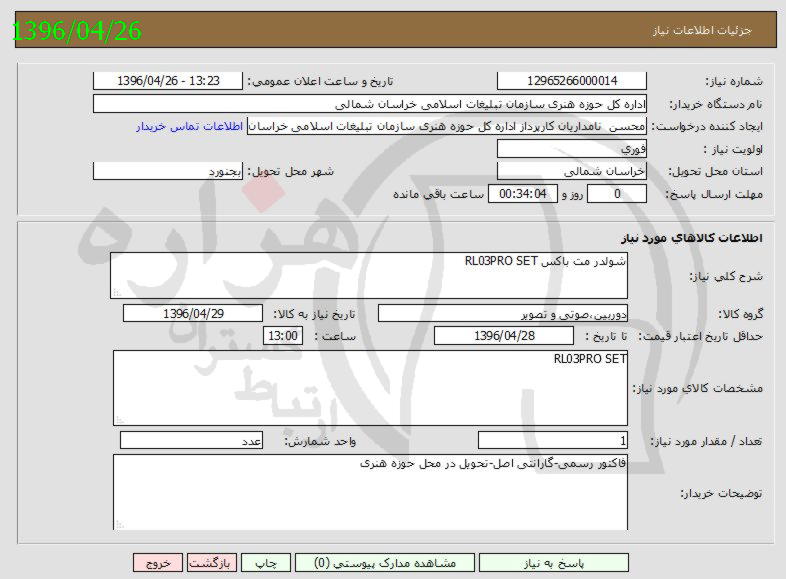
Task: Click the label واحد شمارش
Action: tap(320, 441)
